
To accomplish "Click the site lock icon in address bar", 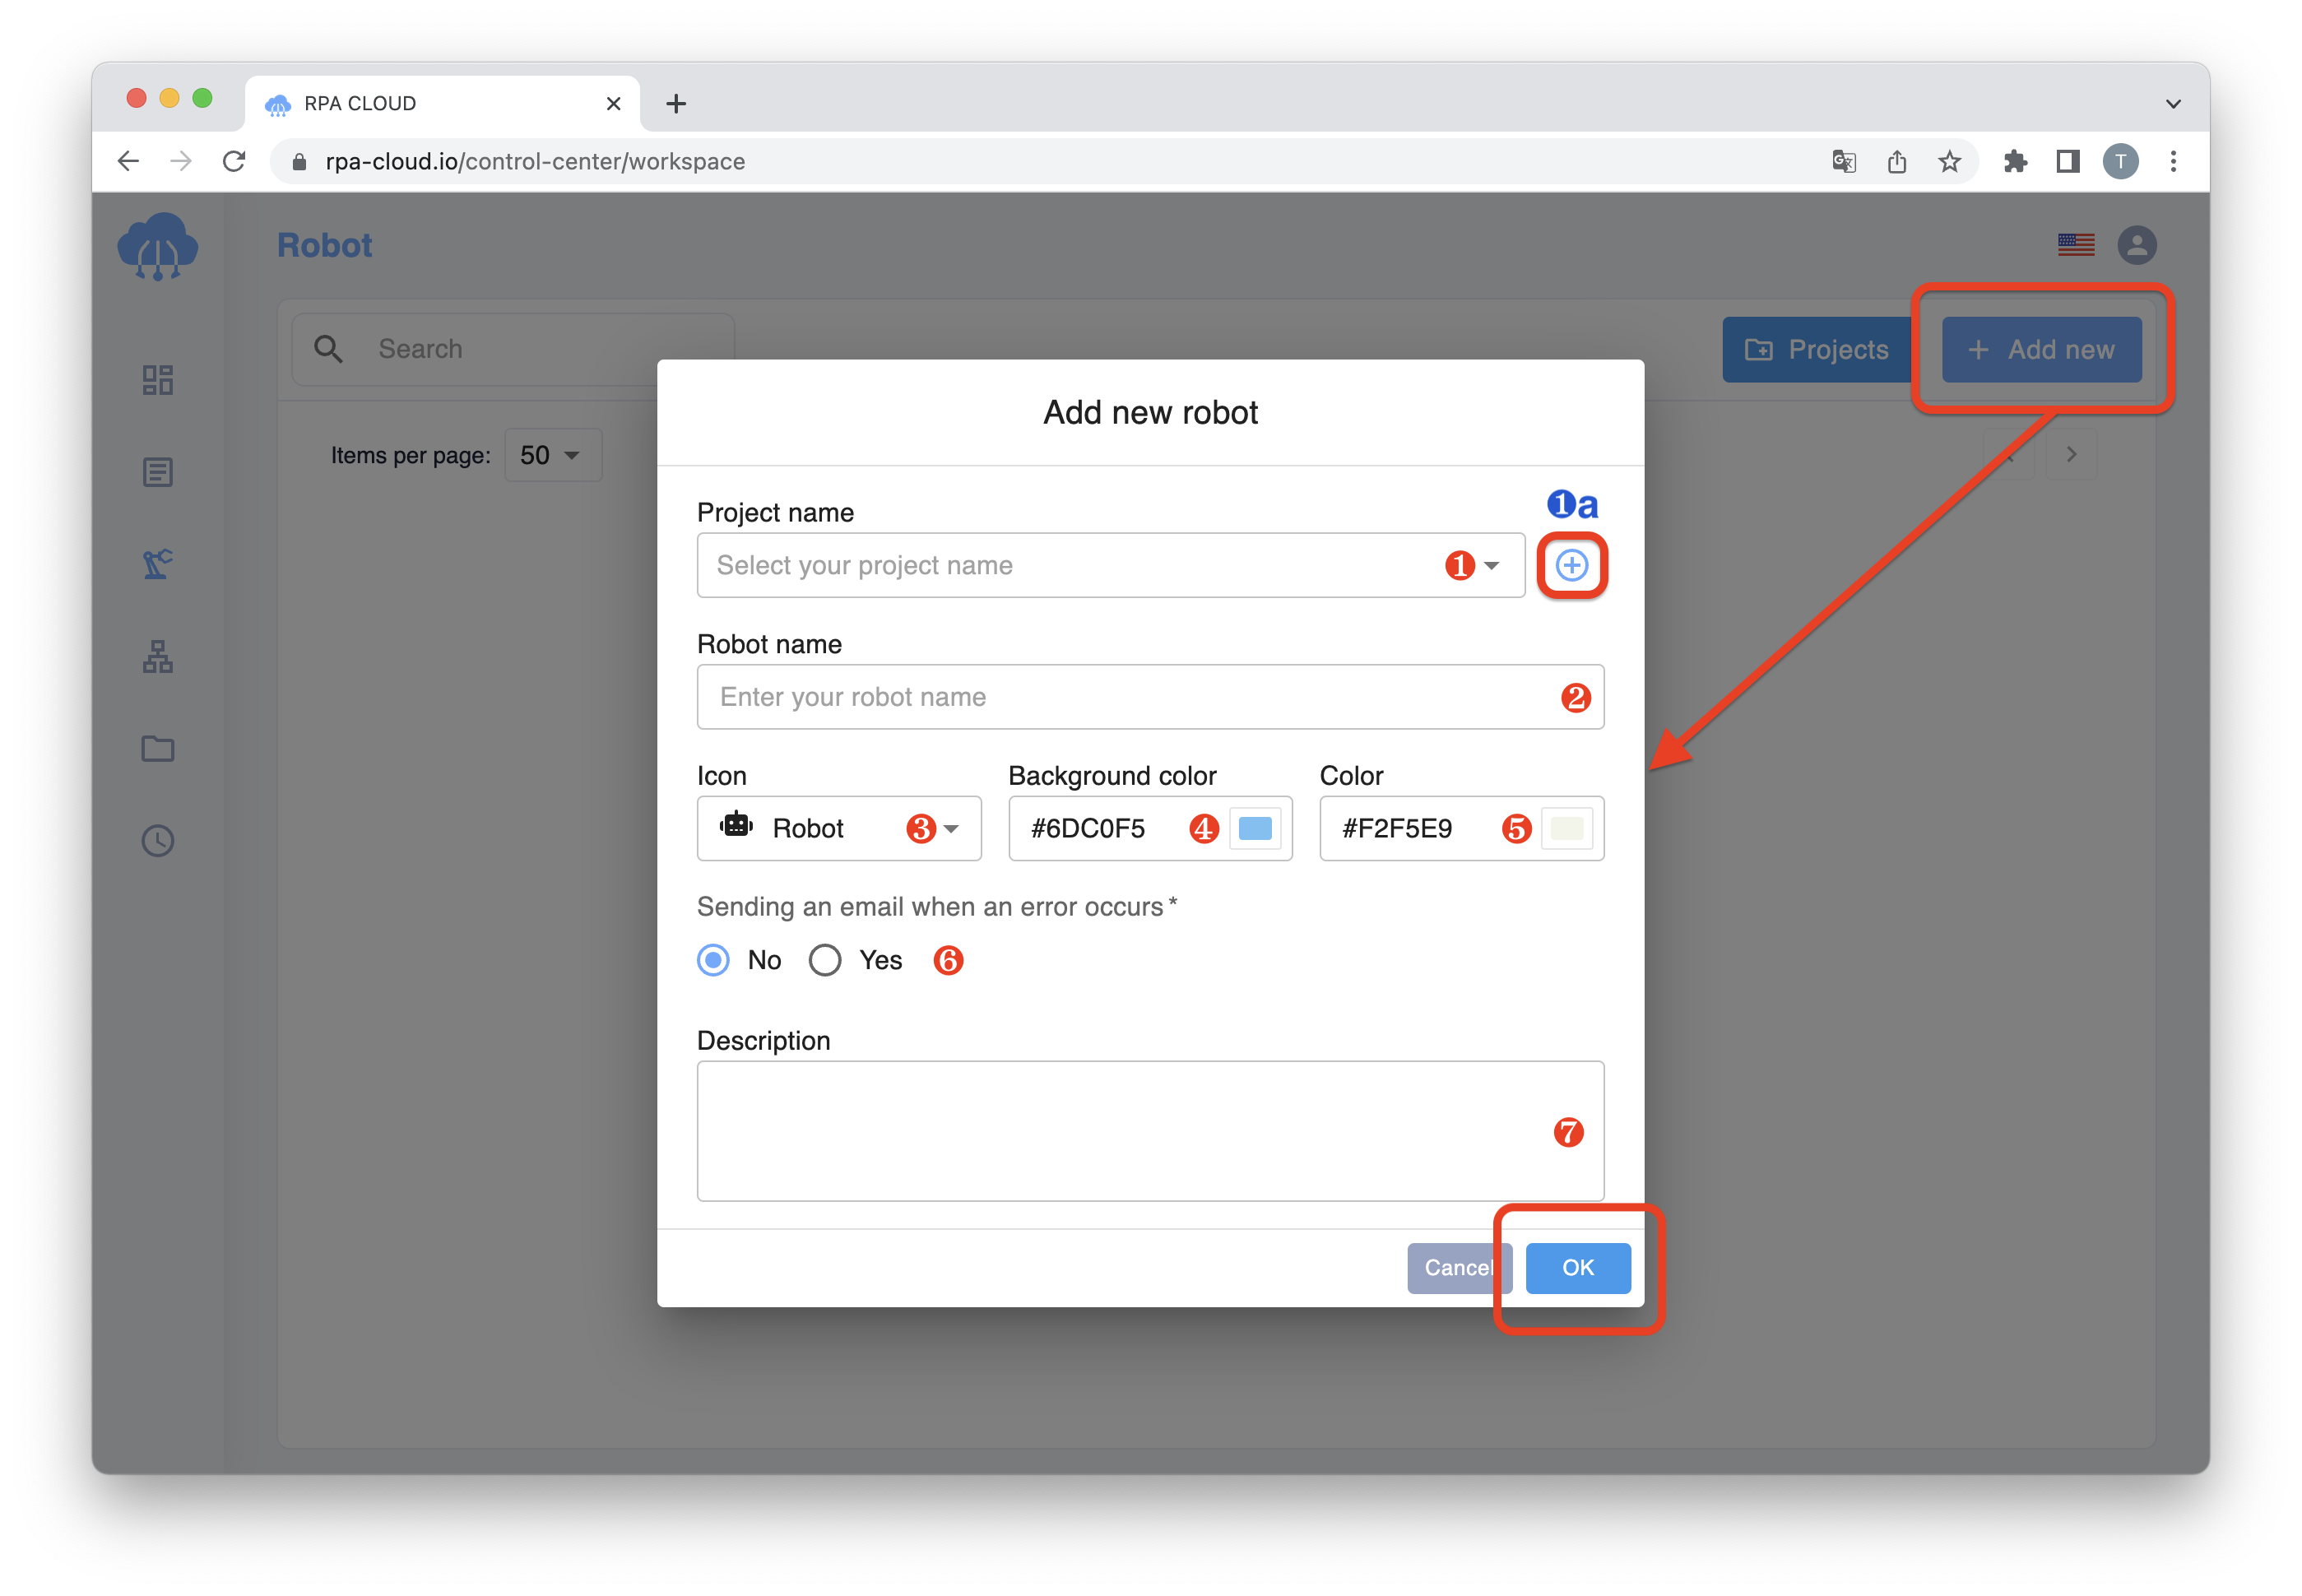I will click(299, 162).
